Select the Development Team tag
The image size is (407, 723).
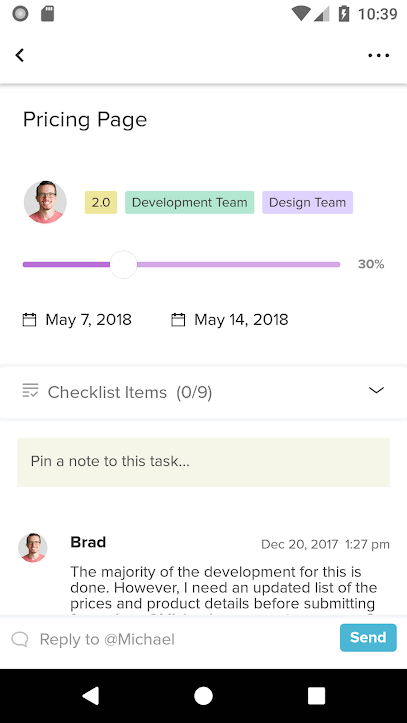[189, 202]
